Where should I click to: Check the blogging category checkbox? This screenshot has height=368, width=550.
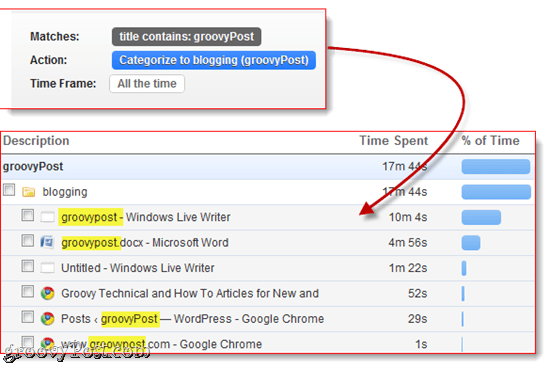(9, 190)
